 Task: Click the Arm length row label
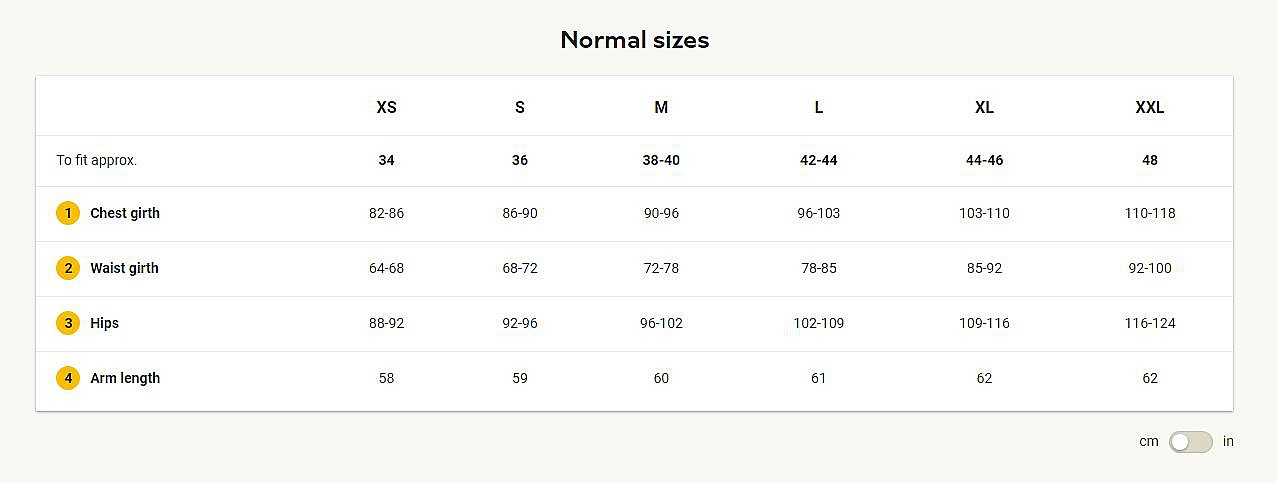pyautogui.click(x=125, y=378)
